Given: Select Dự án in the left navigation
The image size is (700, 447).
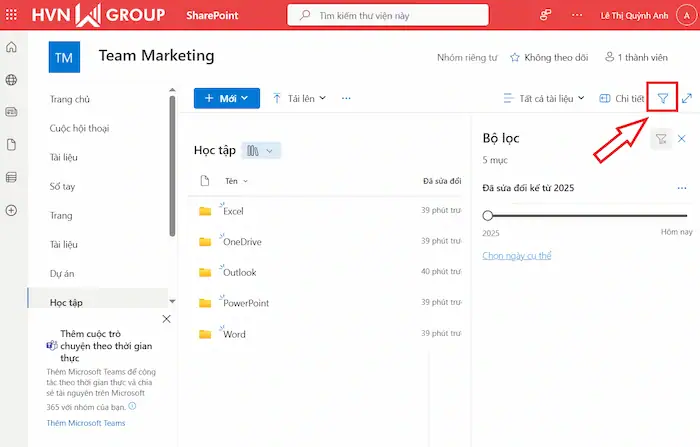Looking at the screenshot, I should (x=63, y=272).
